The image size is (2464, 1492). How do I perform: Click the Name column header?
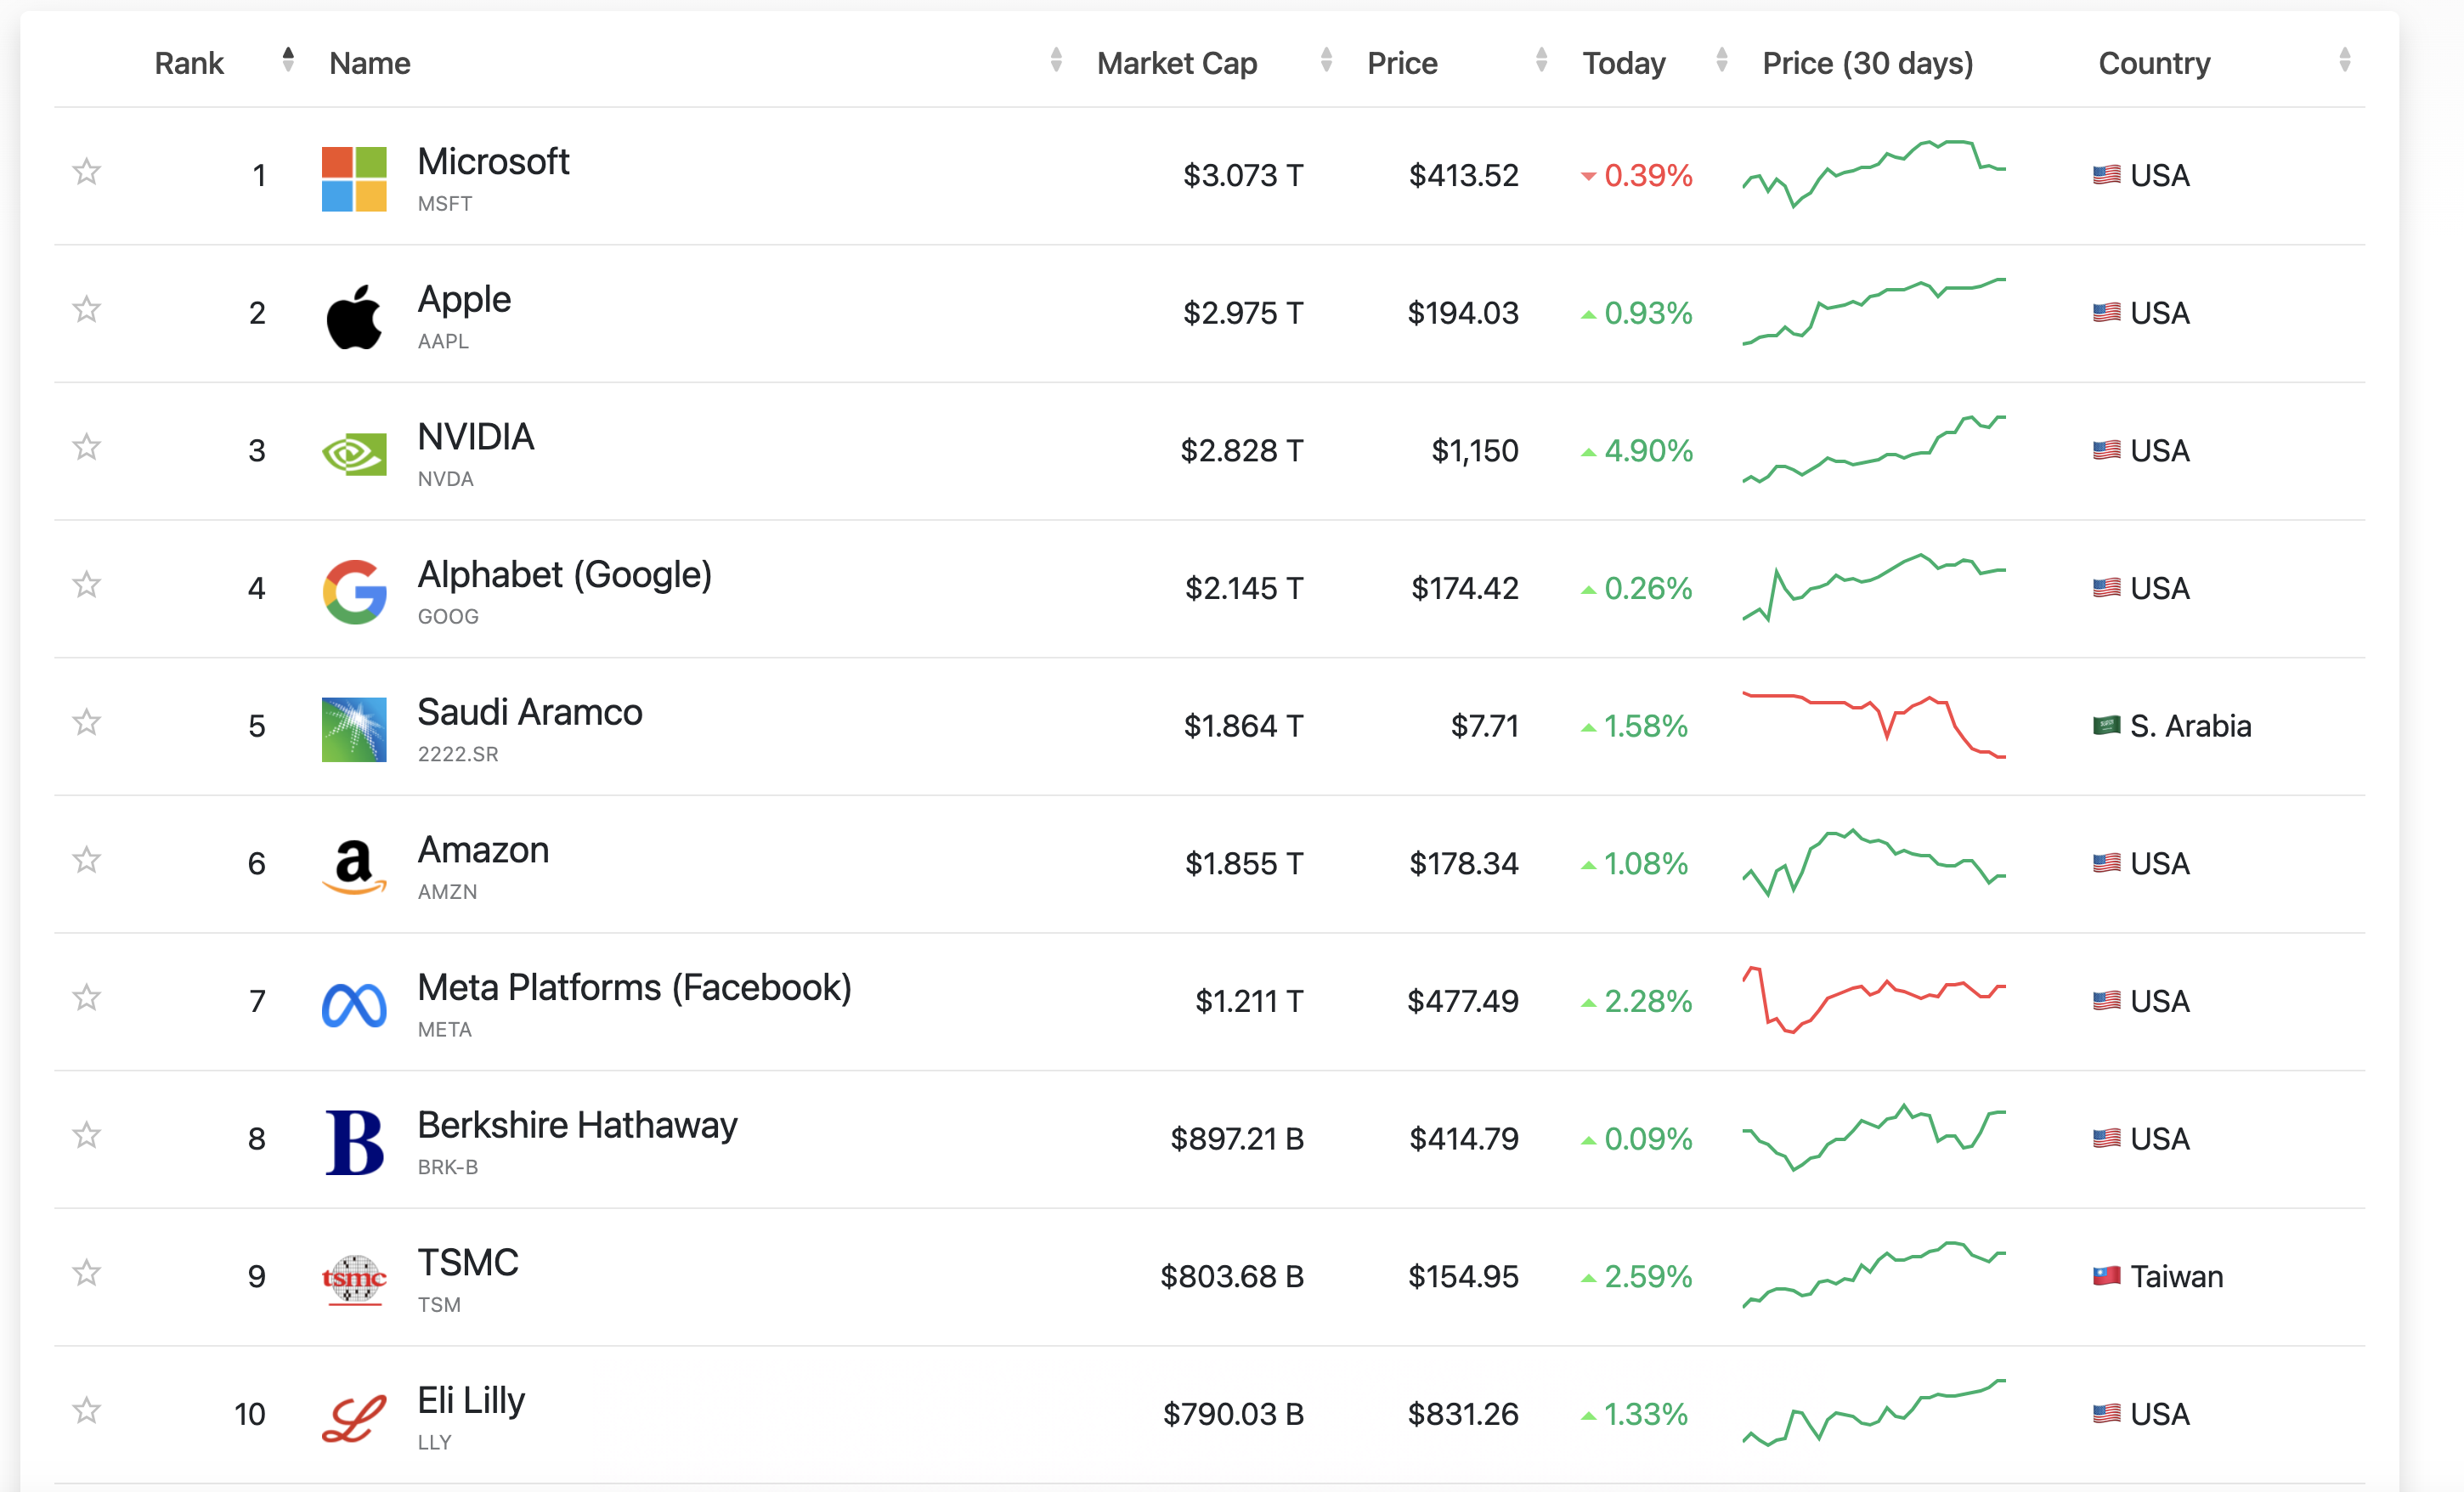point(370,63)
